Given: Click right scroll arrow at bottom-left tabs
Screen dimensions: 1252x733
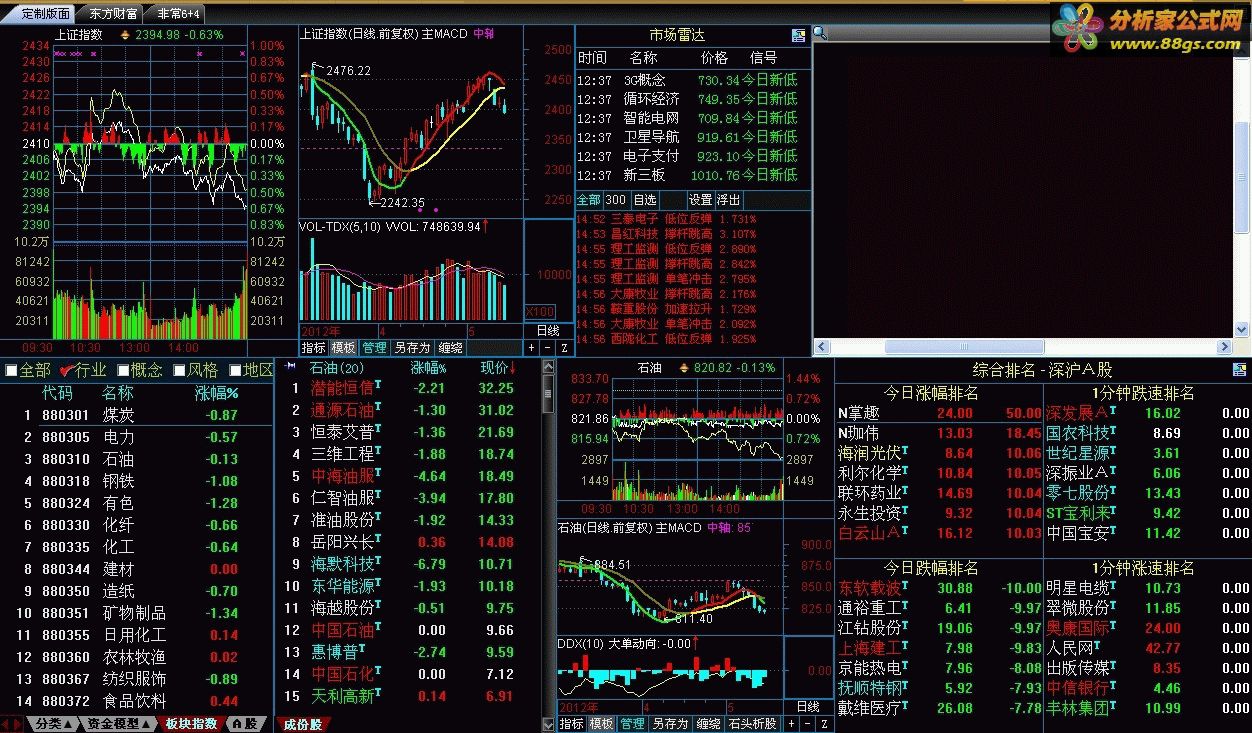Looking at the screenshot, I should pyautogui.click(x=18, y=724).
